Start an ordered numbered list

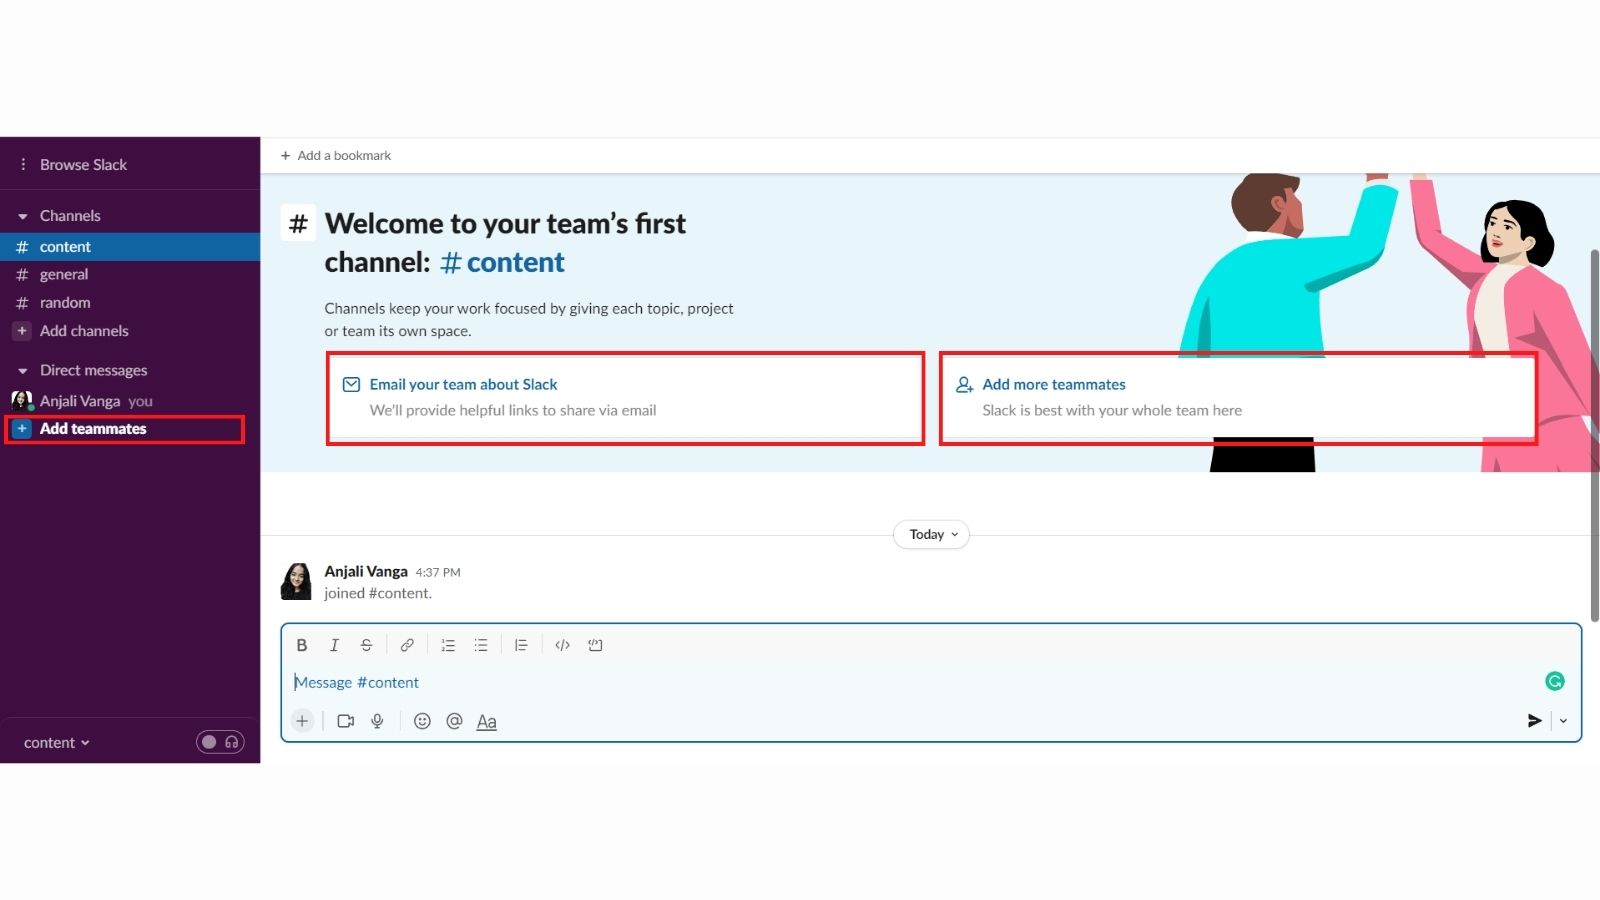point(448,645)
